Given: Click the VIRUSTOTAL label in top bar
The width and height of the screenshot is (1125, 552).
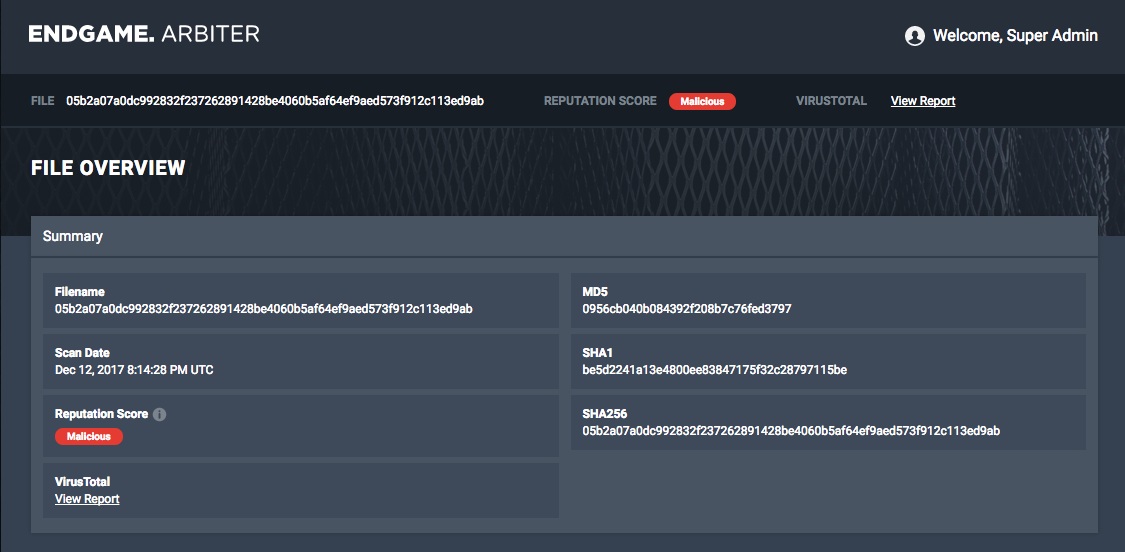Looking at the screenshot, I should coord(832,101).
